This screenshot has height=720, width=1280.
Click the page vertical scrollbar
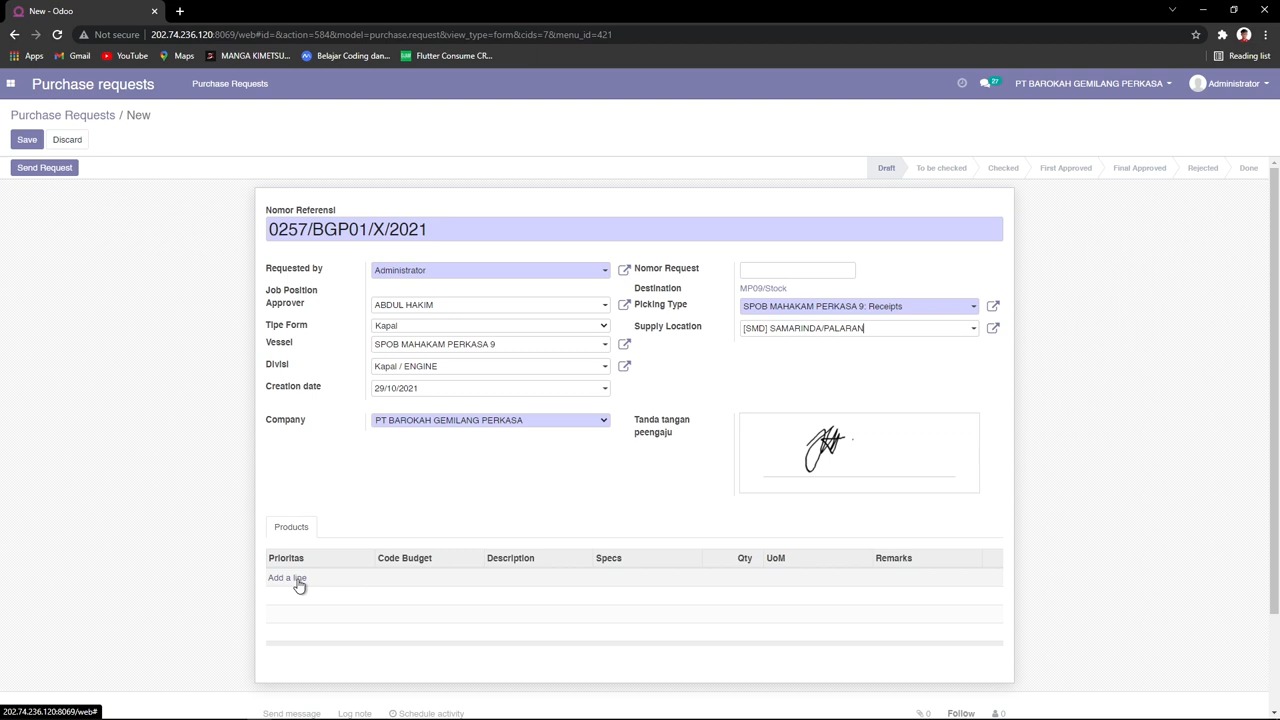pyautogui.click(x=1274, y=390)
